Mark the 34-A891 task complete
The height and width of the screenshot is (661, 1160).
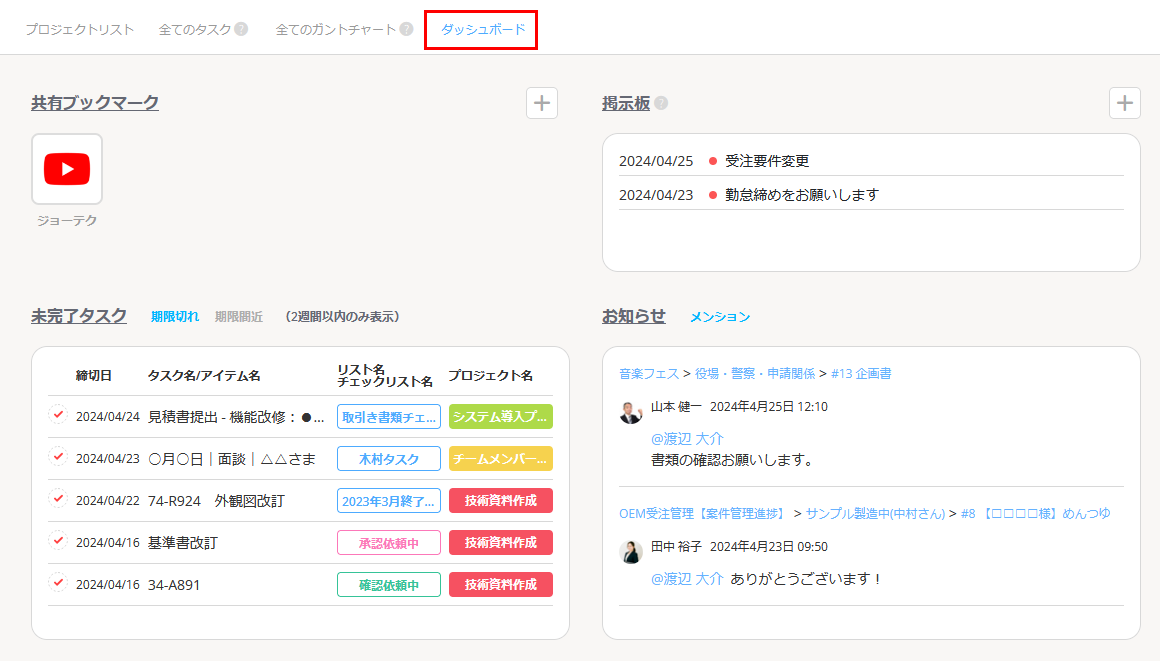[x=57, y=584]
